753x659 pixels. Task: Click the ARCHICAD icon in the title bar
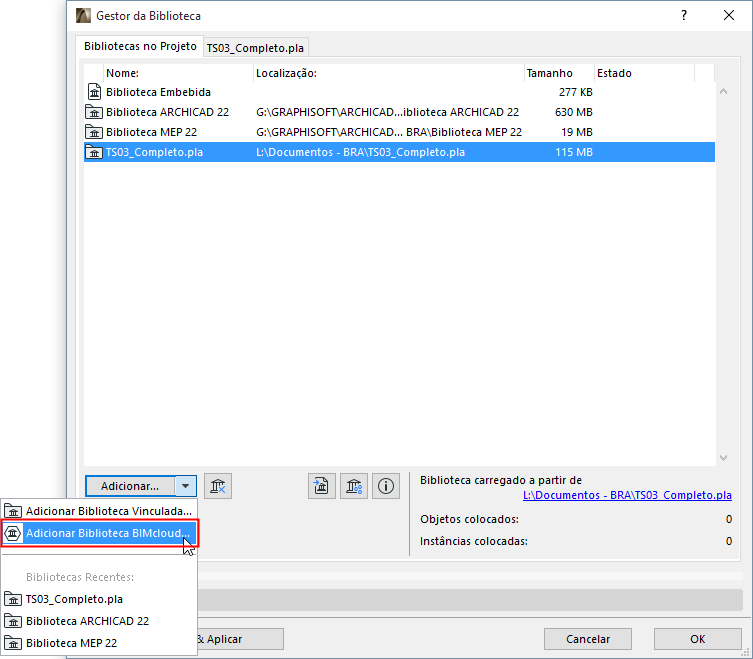pyautogui.click(x=84, y=15)
